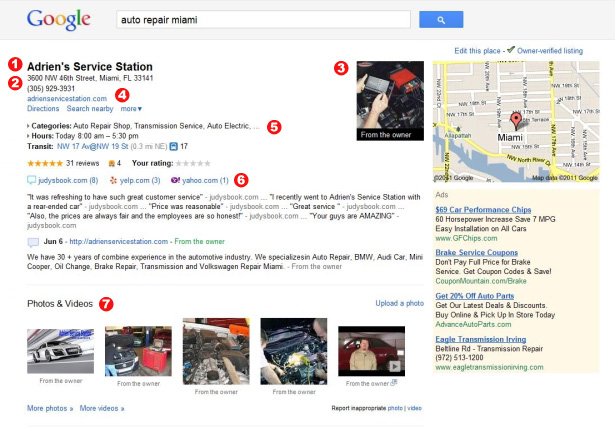Open the '$69 Car Performance Chips' ad
The height and width of the screenshot is (428, 615).
click(483, 210)
